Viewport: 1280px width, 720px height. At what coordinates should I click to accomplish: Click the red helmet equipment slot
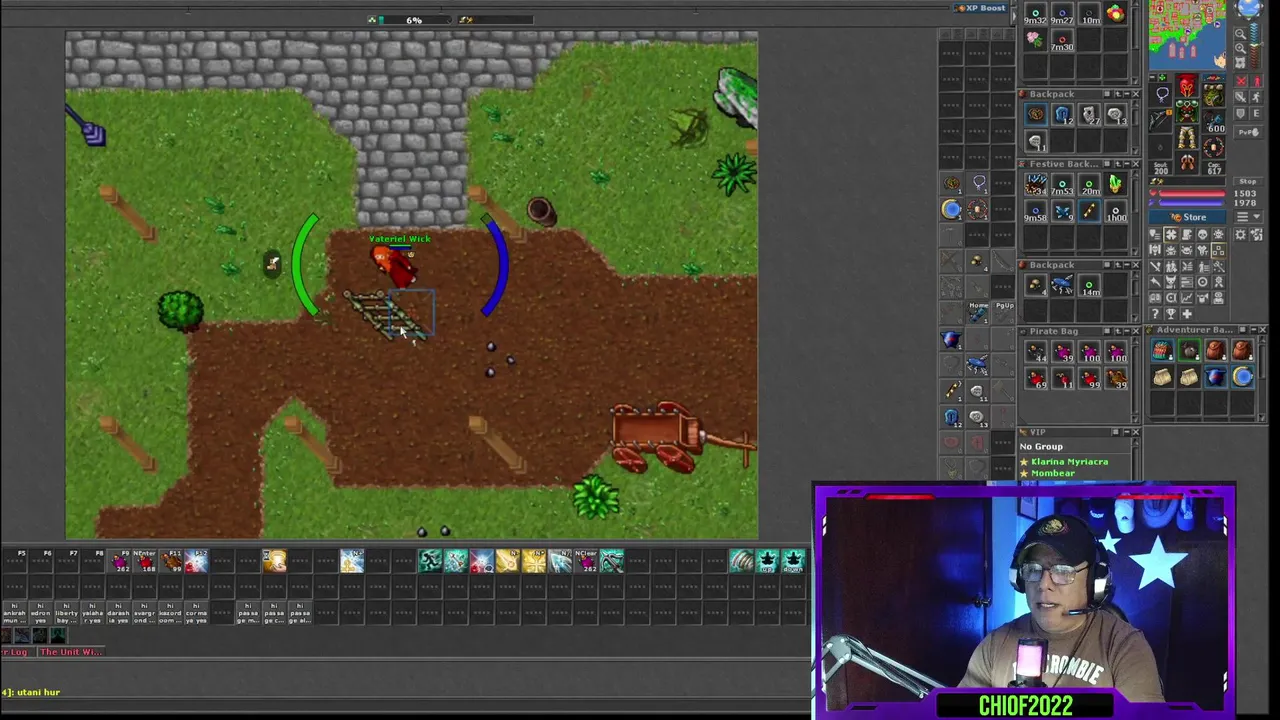click(1187, 86)
